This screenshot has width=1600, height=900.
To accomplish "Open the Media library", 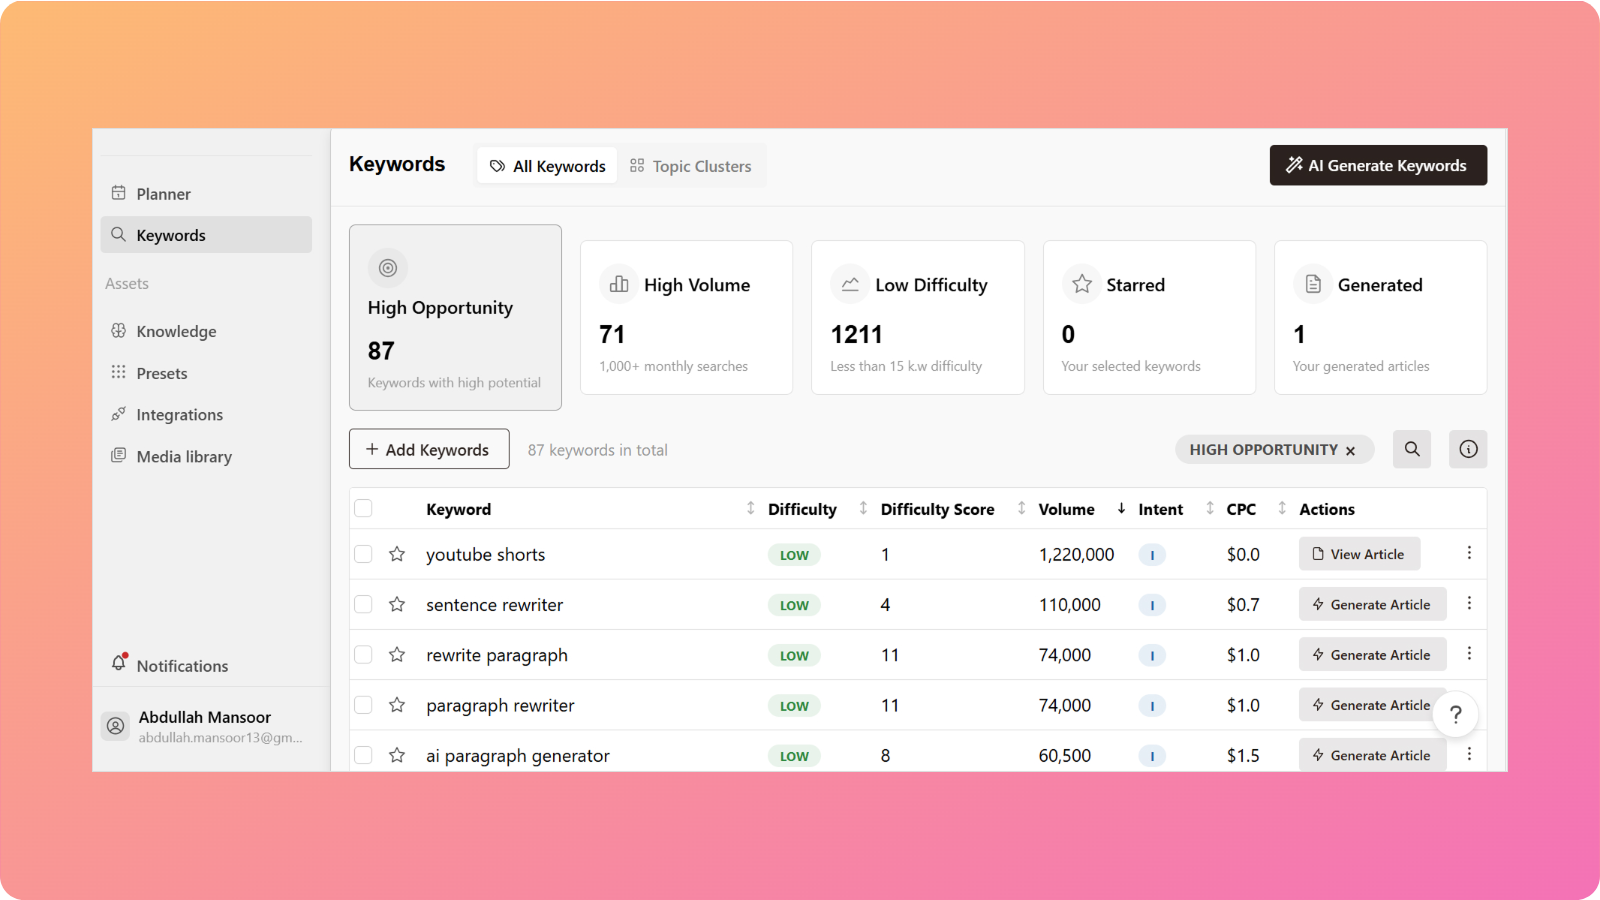I will pyautogui.click(x=183, y=456).
